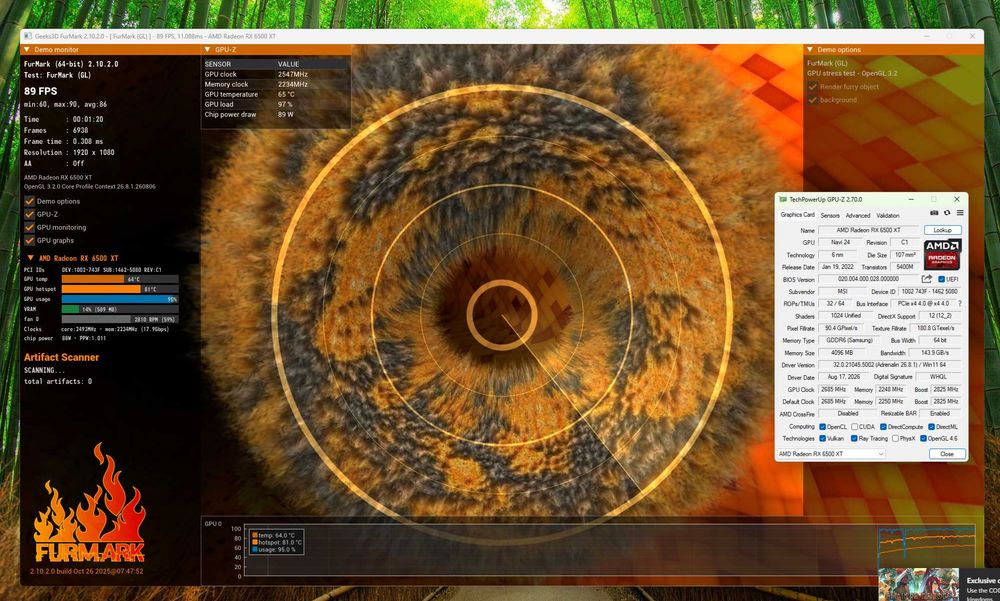Click the GPU hotspot bar

(x=120, y=289)
